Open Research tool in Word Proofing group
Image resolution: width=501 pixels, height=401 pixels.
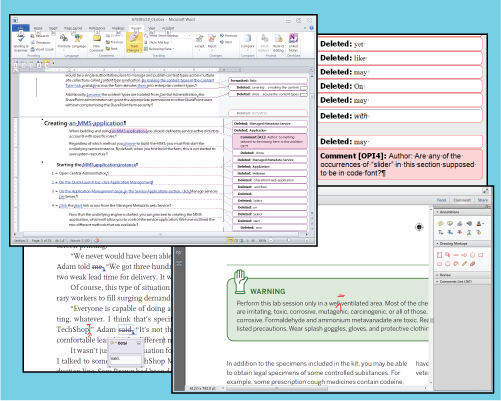pos(40,36)
